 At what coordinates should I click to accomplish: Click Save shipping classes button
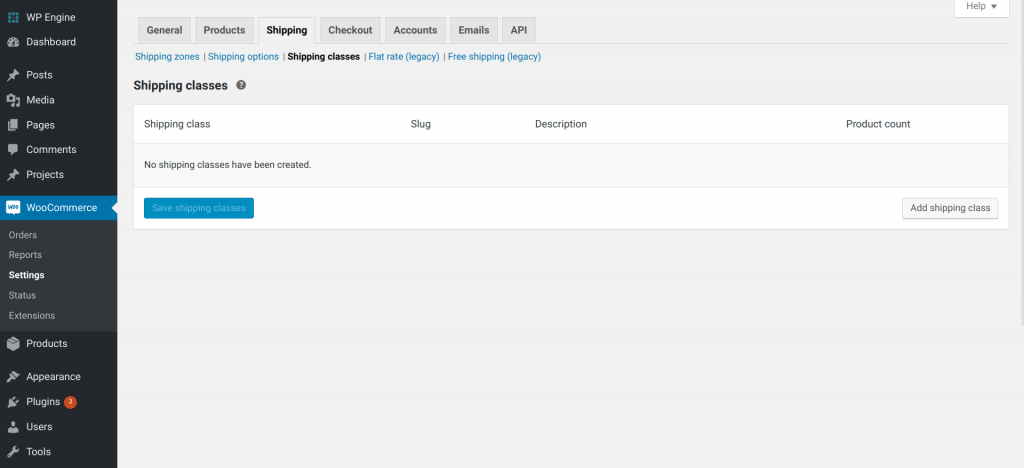click(198, 208)
